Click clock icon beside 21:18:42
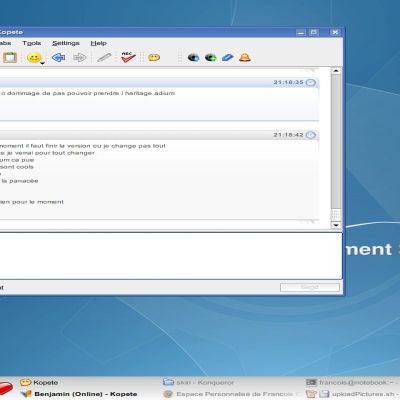Viewport: 400px width, 400px height. (311, 135)
